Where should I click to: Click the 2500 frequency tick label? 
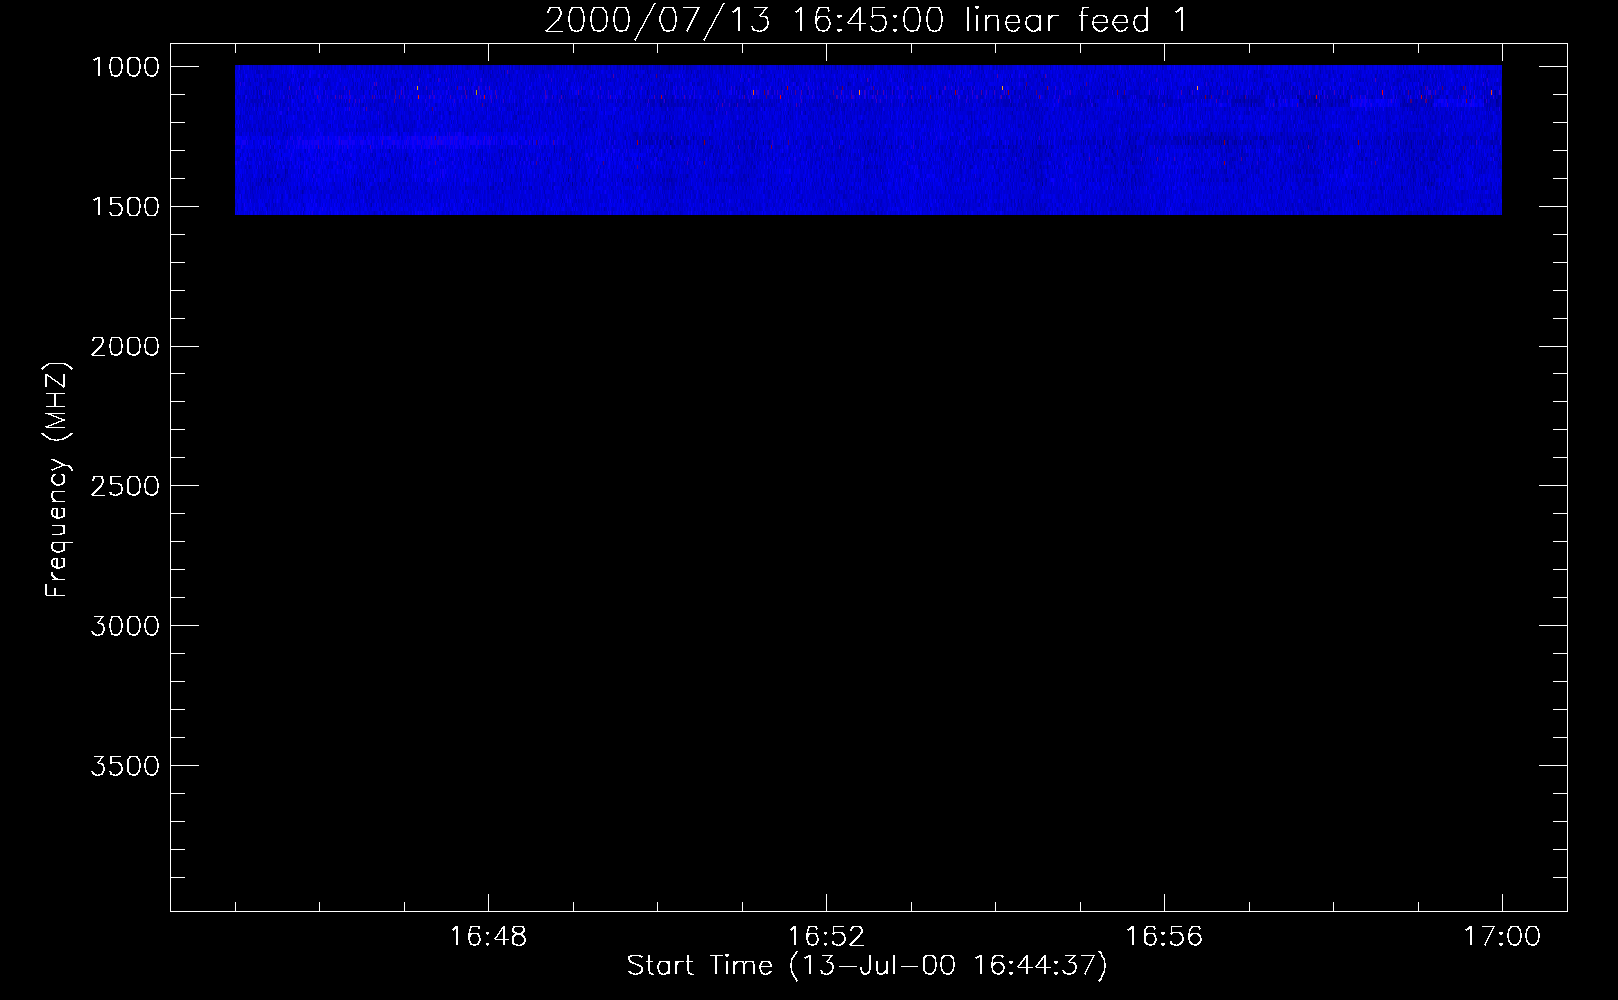(126, 486)
